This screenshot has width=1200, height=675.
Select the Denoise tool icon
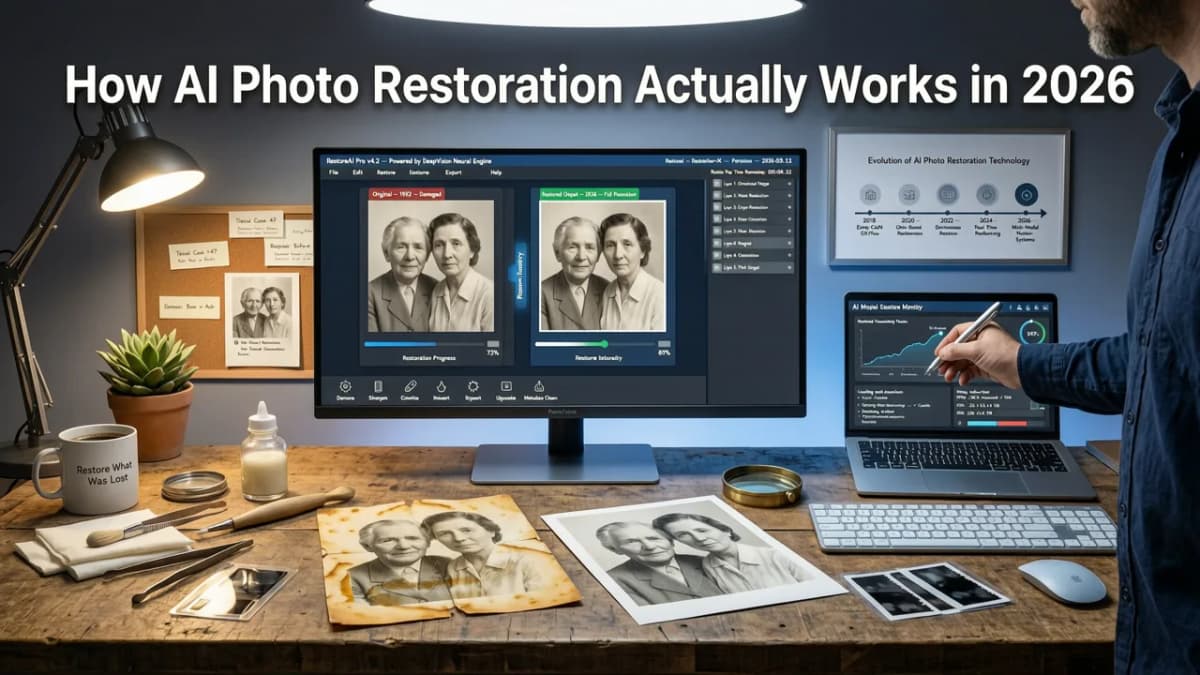click(x=345, y=386)
